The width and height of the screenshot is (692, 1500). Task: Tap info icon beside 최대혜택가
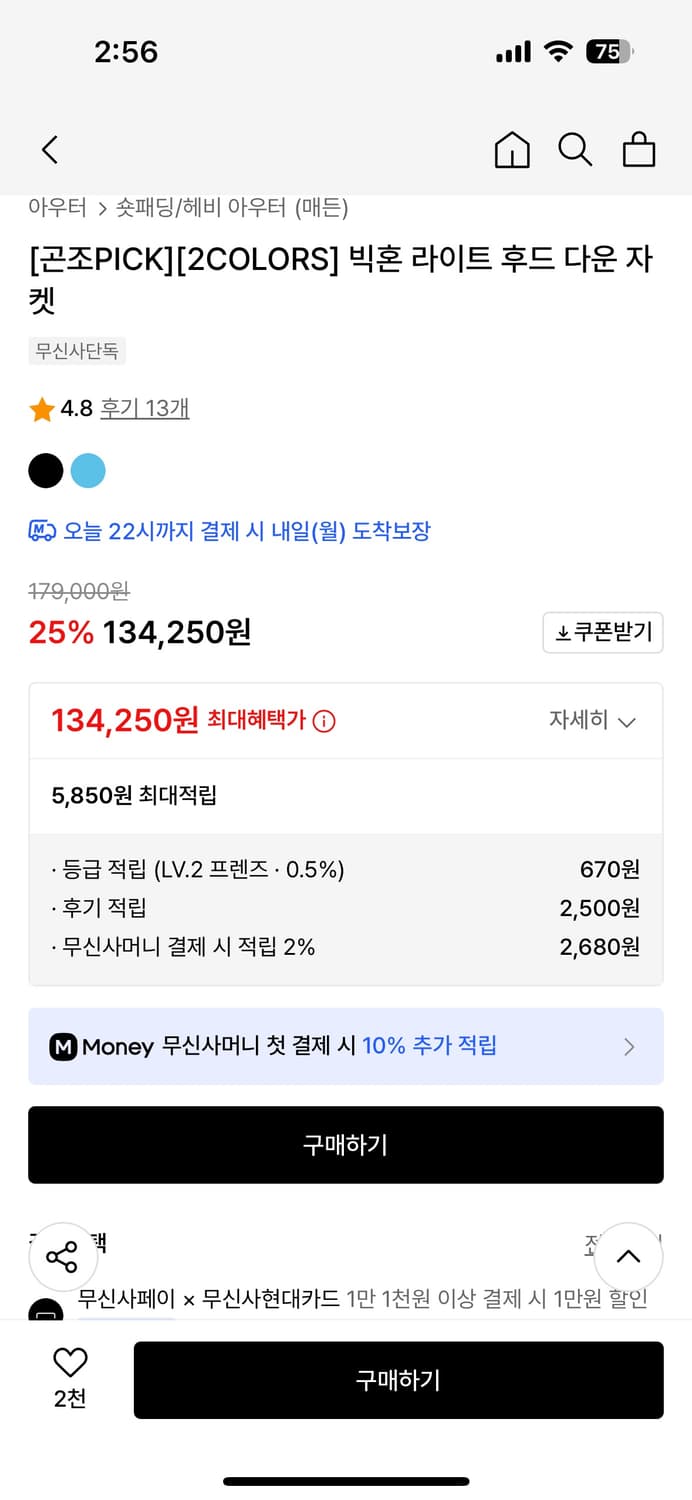point(324,721)
